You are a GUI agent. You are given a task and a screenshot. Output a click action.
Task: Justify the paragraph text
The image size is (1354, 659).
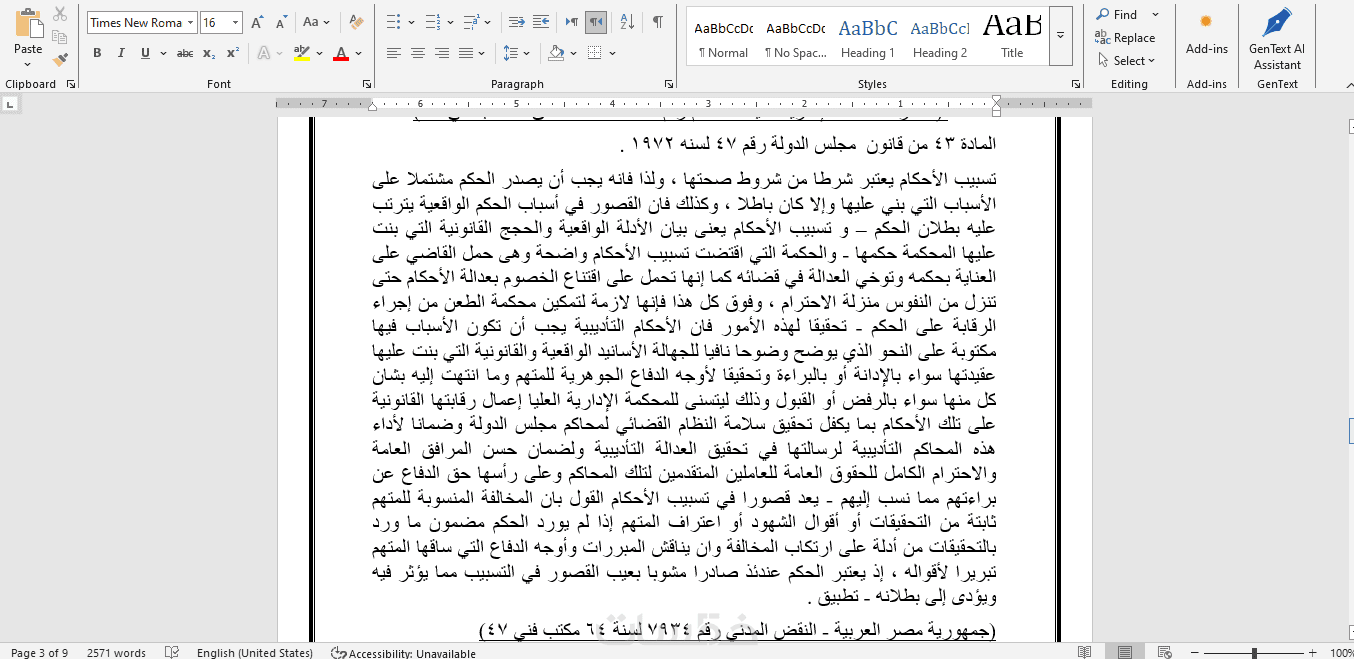pyautogui.click(x=467, y=53)
